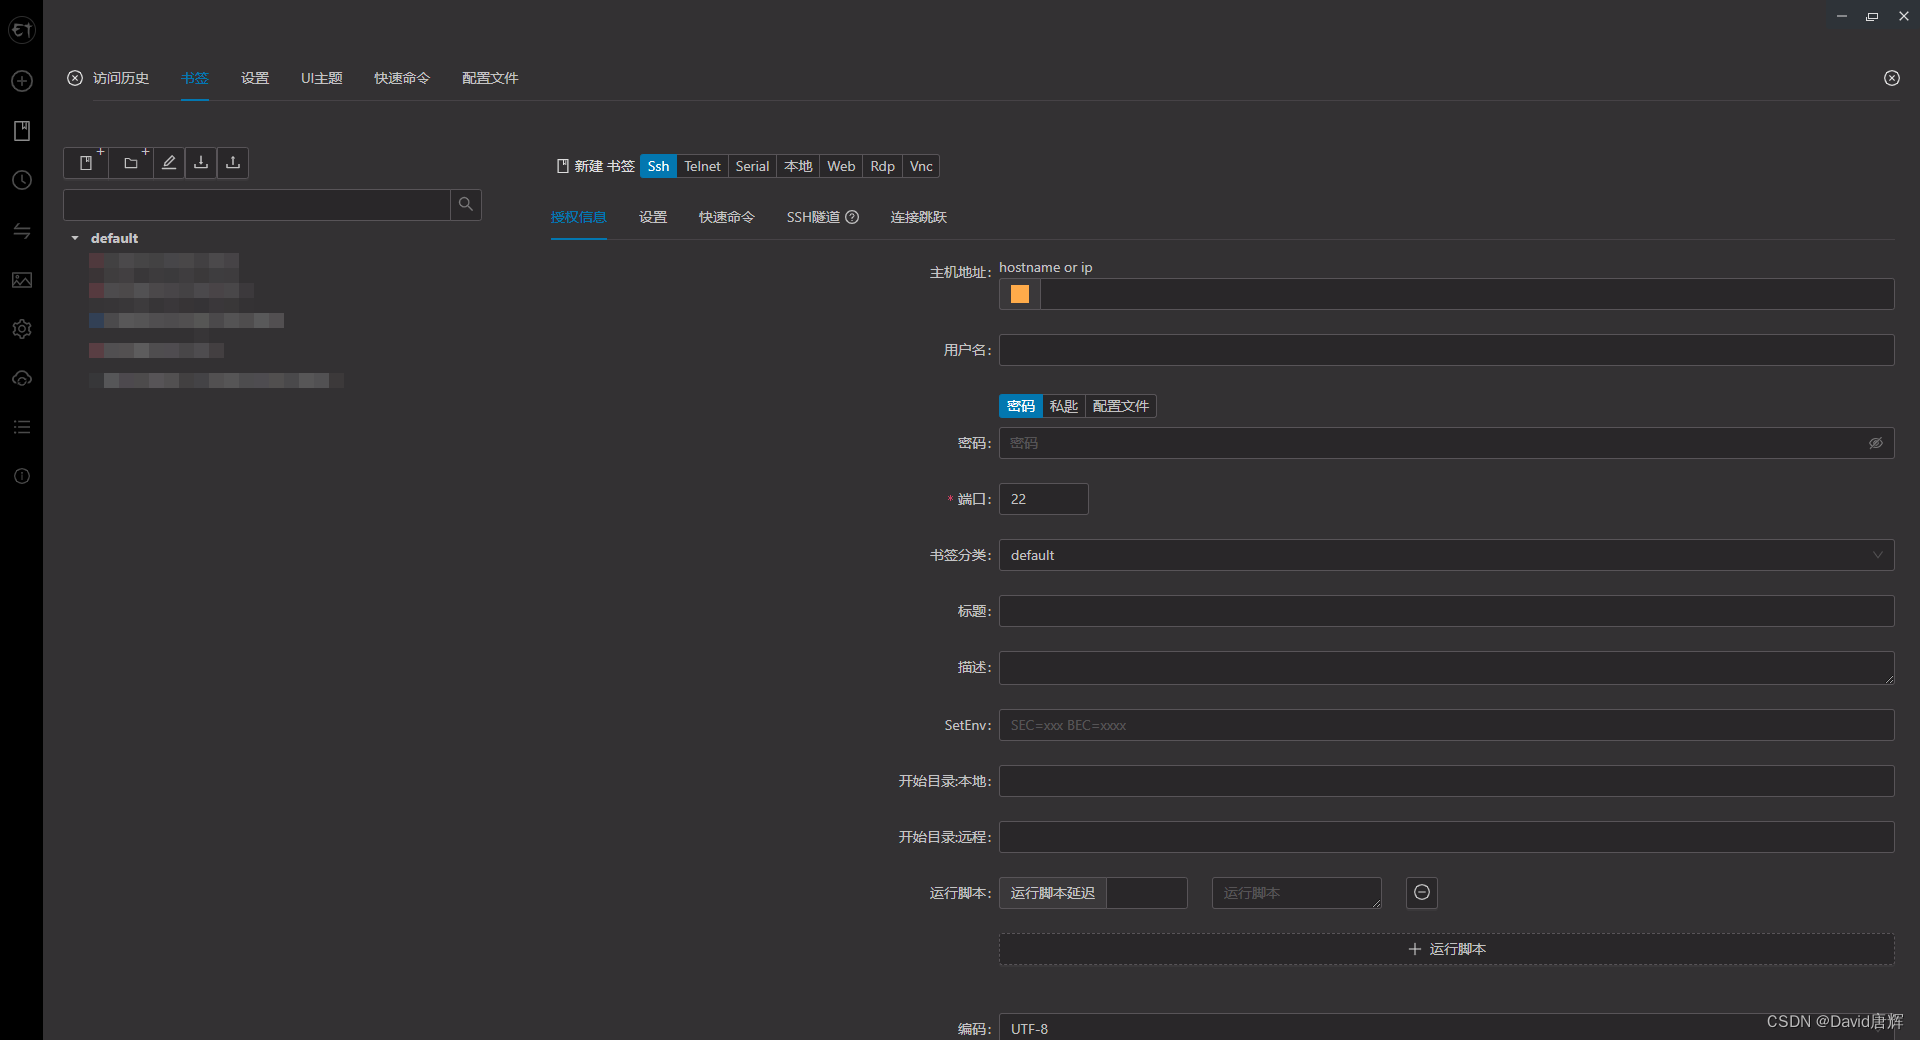Viewport: 1920px width, 1040px height.
Task: Choose the Web connection type
Action: click(x=841, y=166)
